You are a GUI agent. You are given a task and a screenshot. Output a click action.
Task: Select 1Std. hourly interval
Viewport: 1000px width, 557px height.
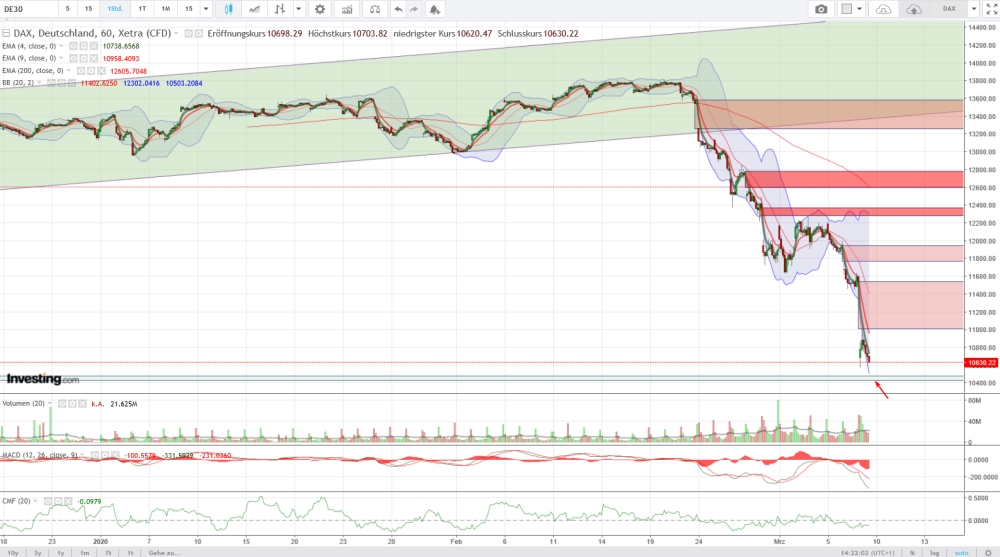click(x=115, y=9)
